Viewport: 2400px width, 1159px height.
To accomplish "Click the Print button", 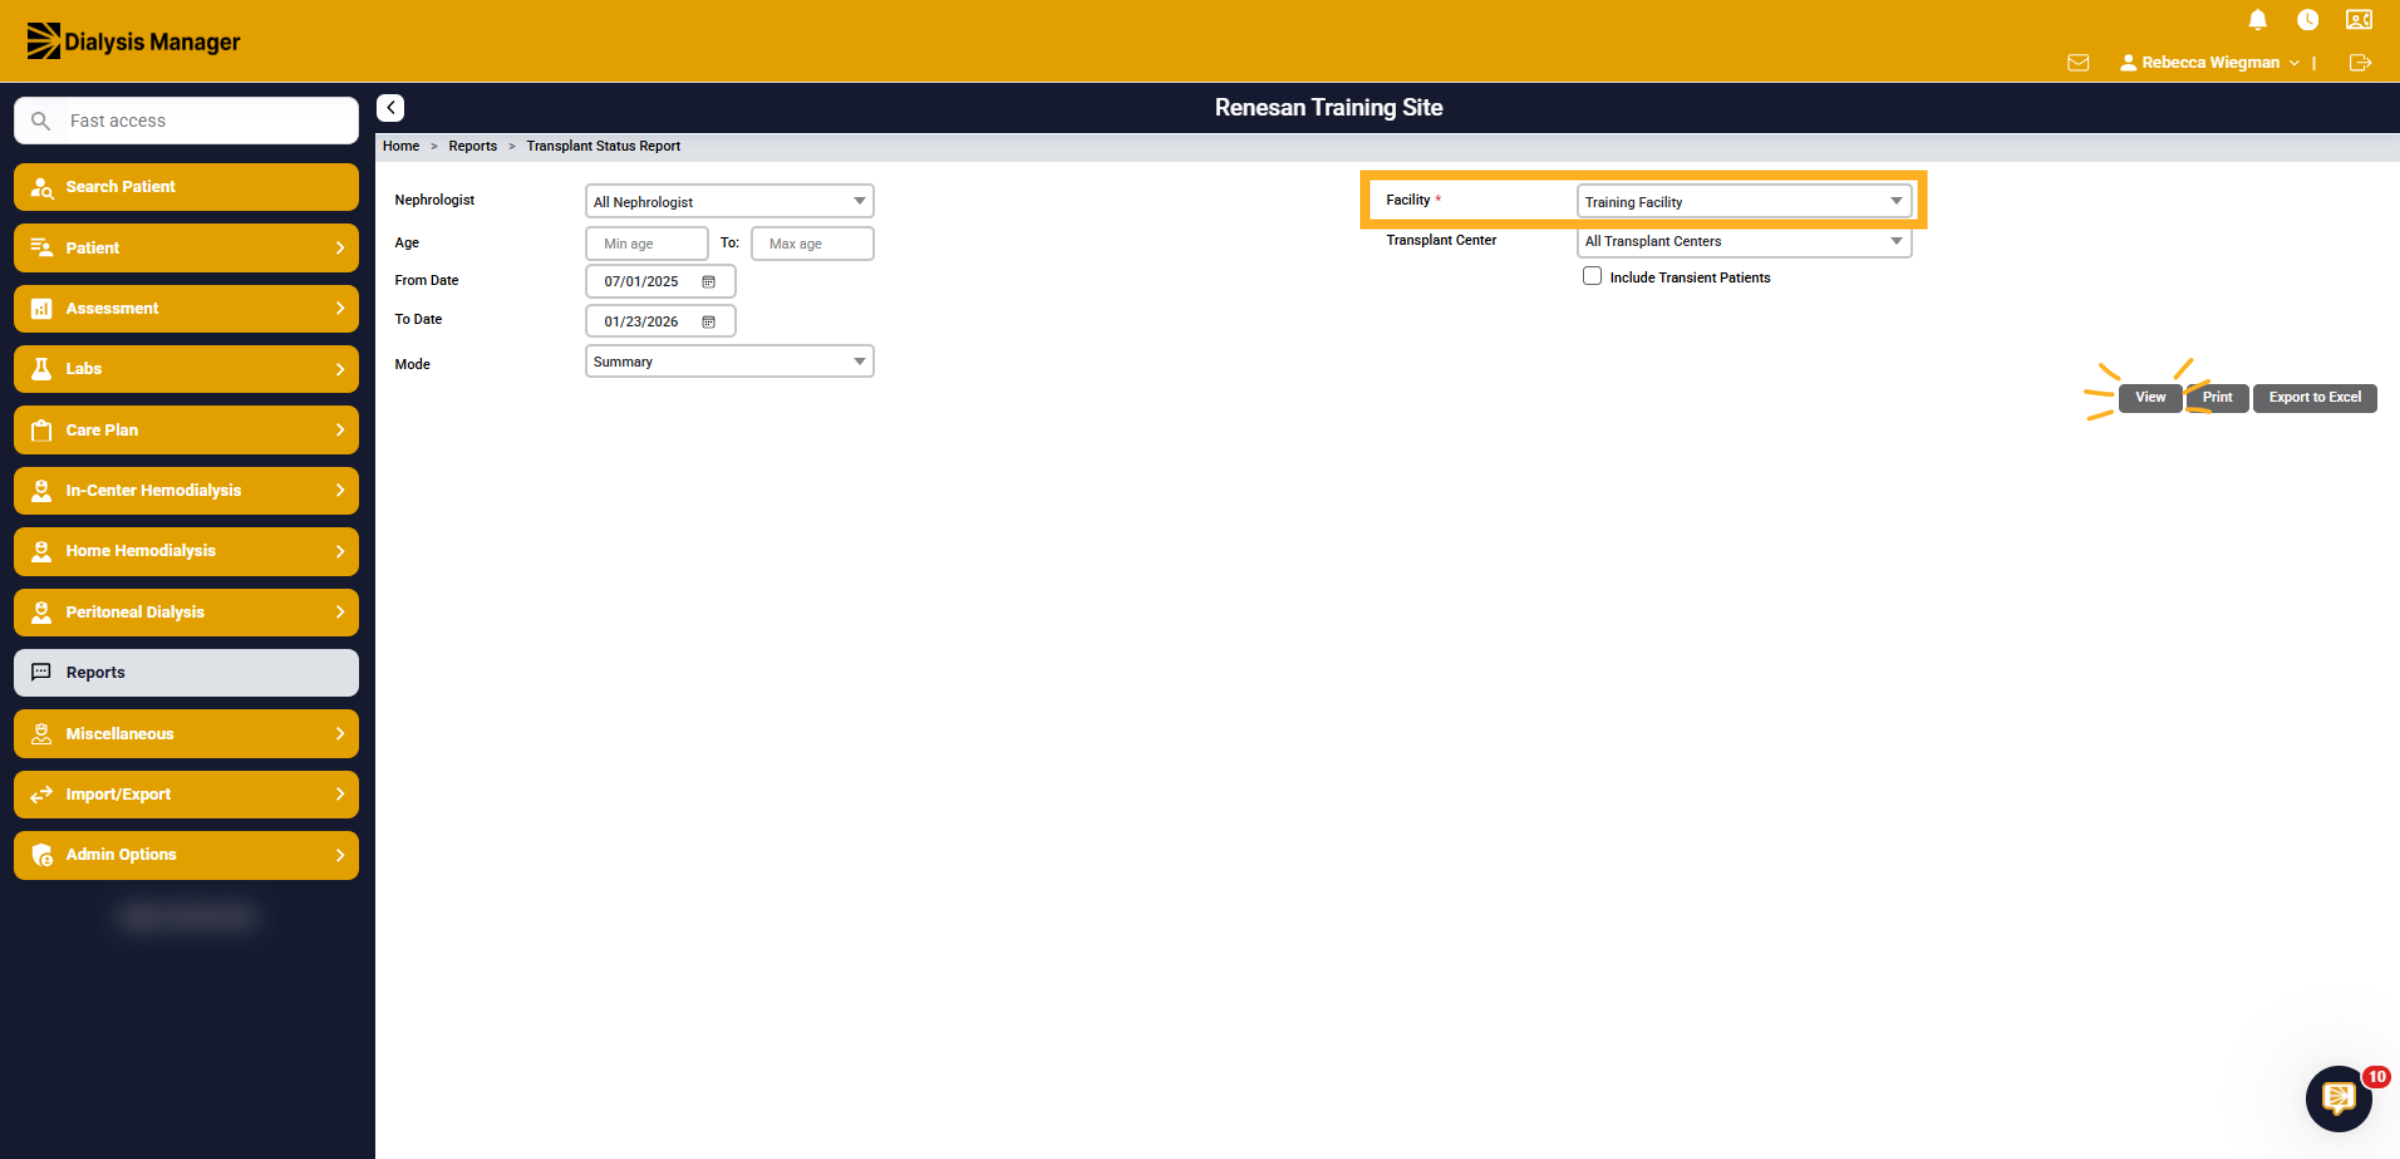I will [2217, 397].
